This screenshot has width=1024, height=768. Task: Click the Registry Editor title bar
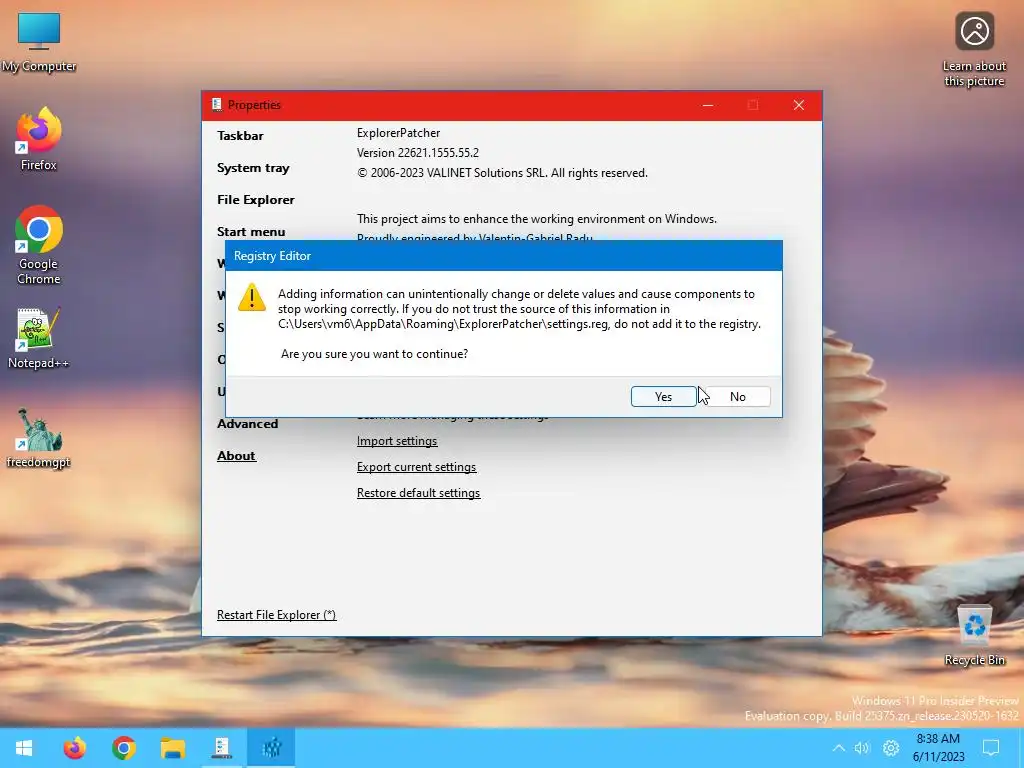point(504,256)
